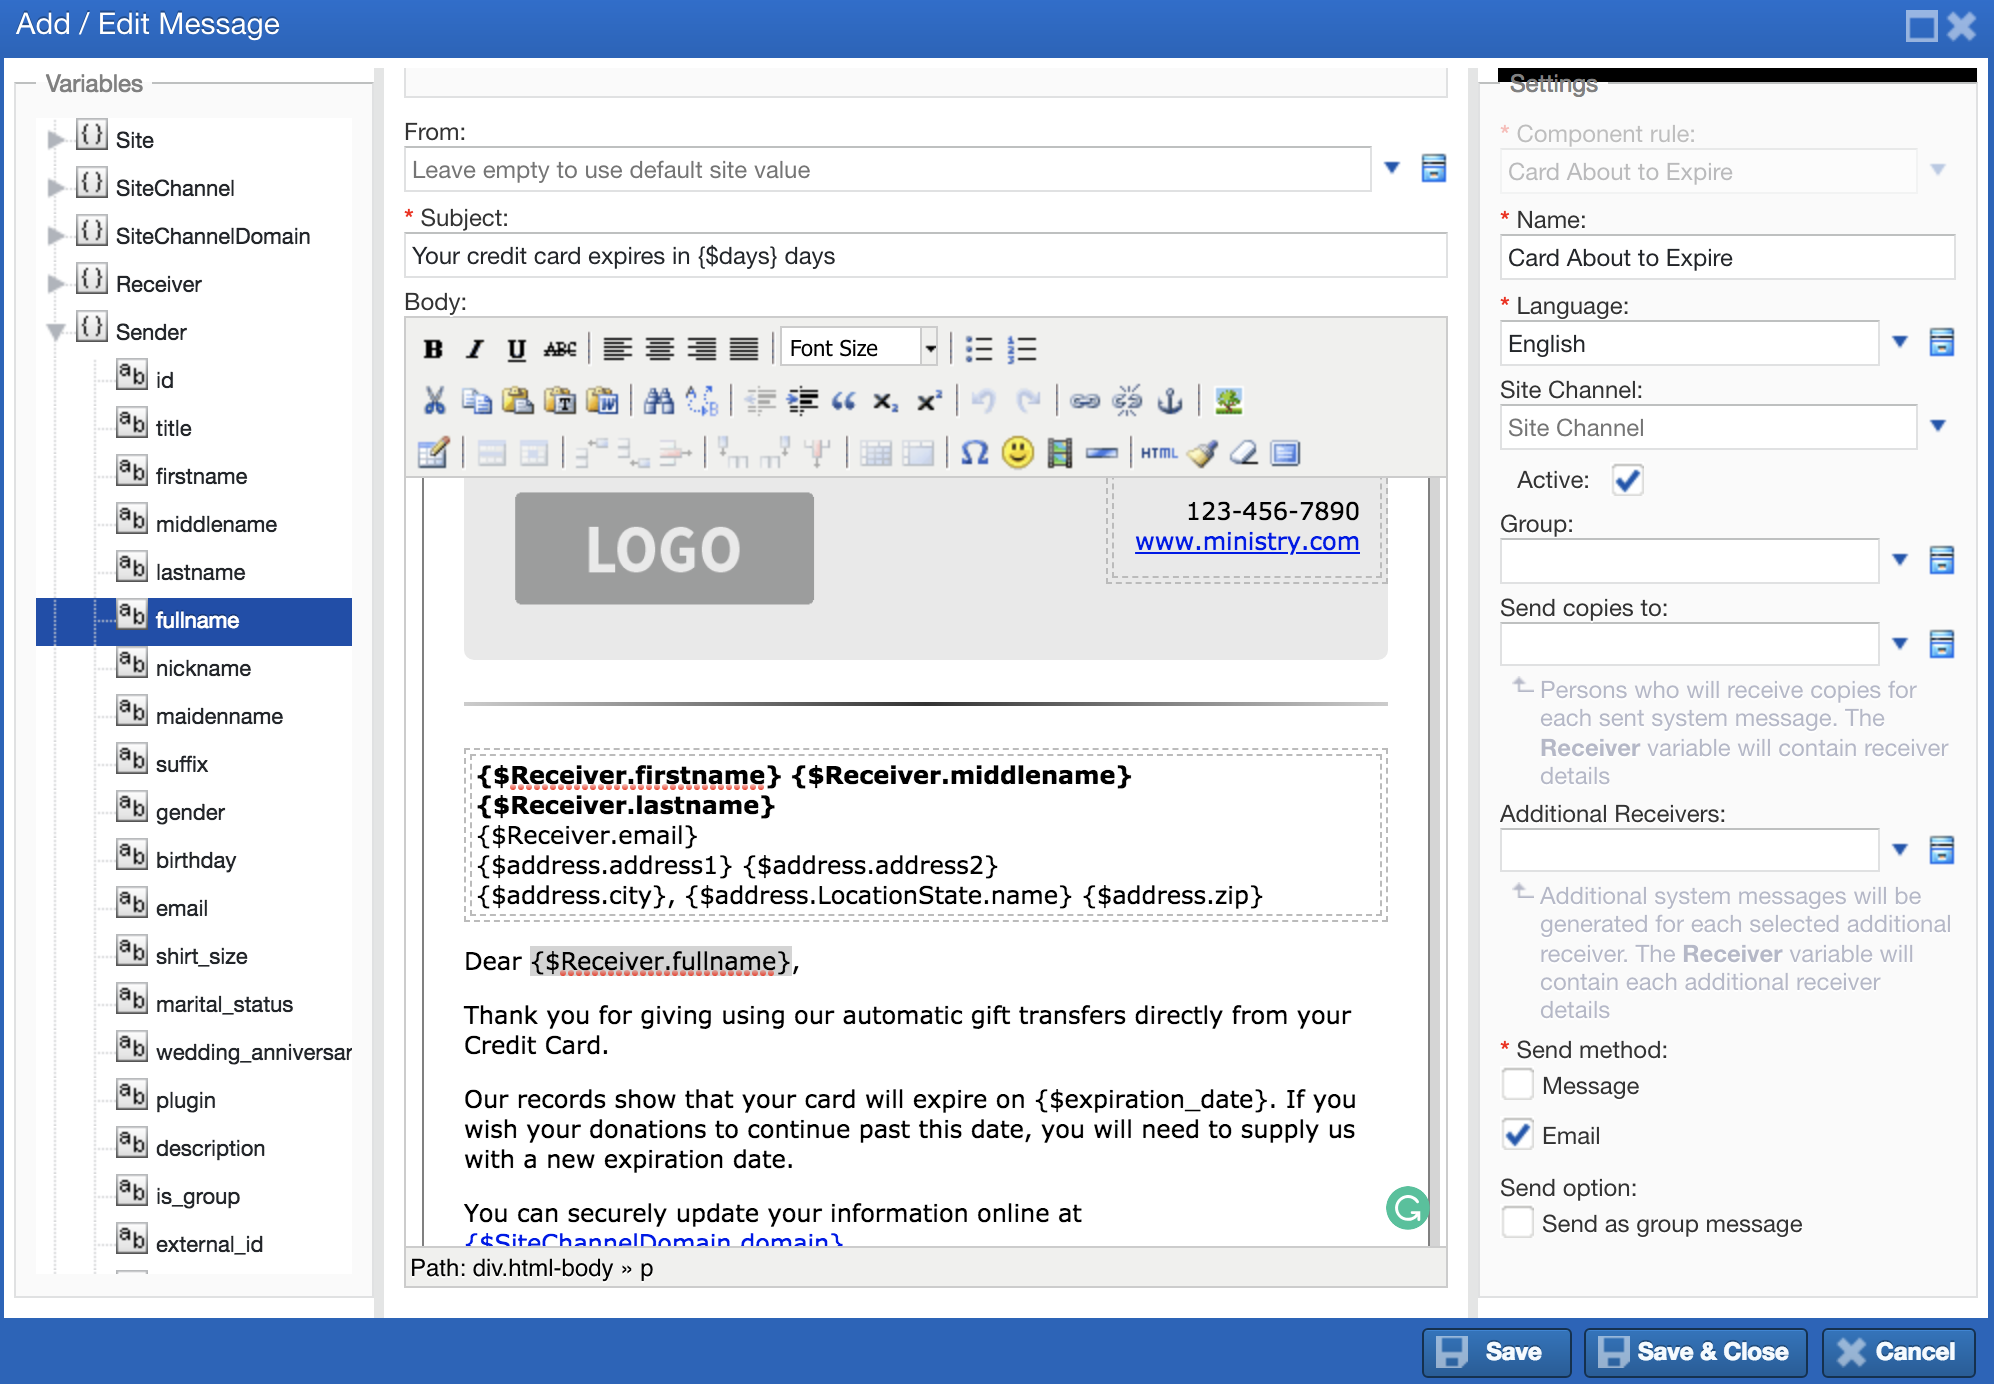Screen dimensions: 1994x1384
Task: Insert a smiley face emoticon
Action: [x=1015, y=453]
